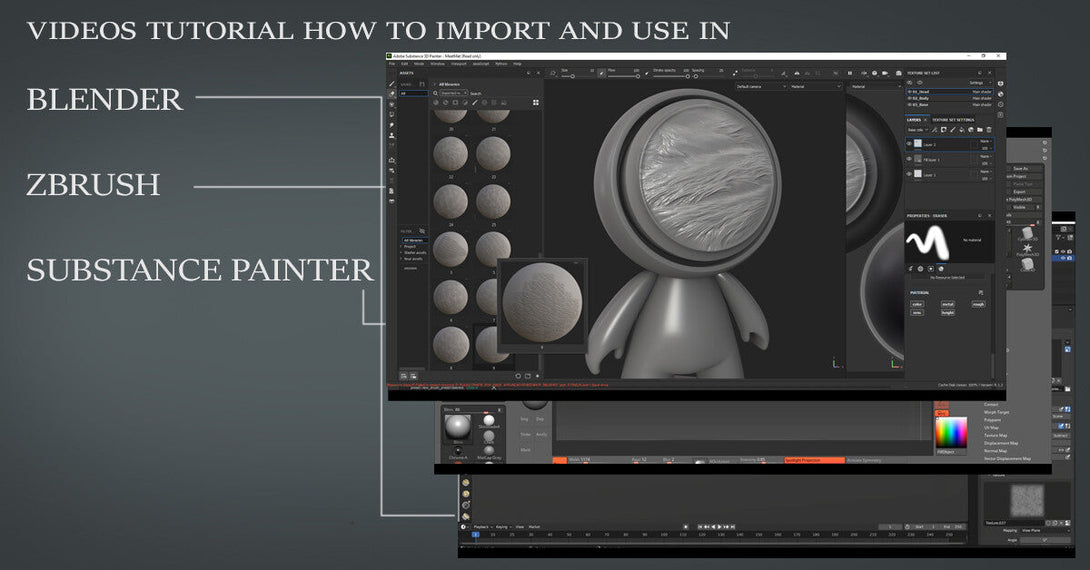1090x570 pixels.
Task: Select the Clone stamp tool in Substance Painter
Action: pyautogui.click(x=391, y=136)
